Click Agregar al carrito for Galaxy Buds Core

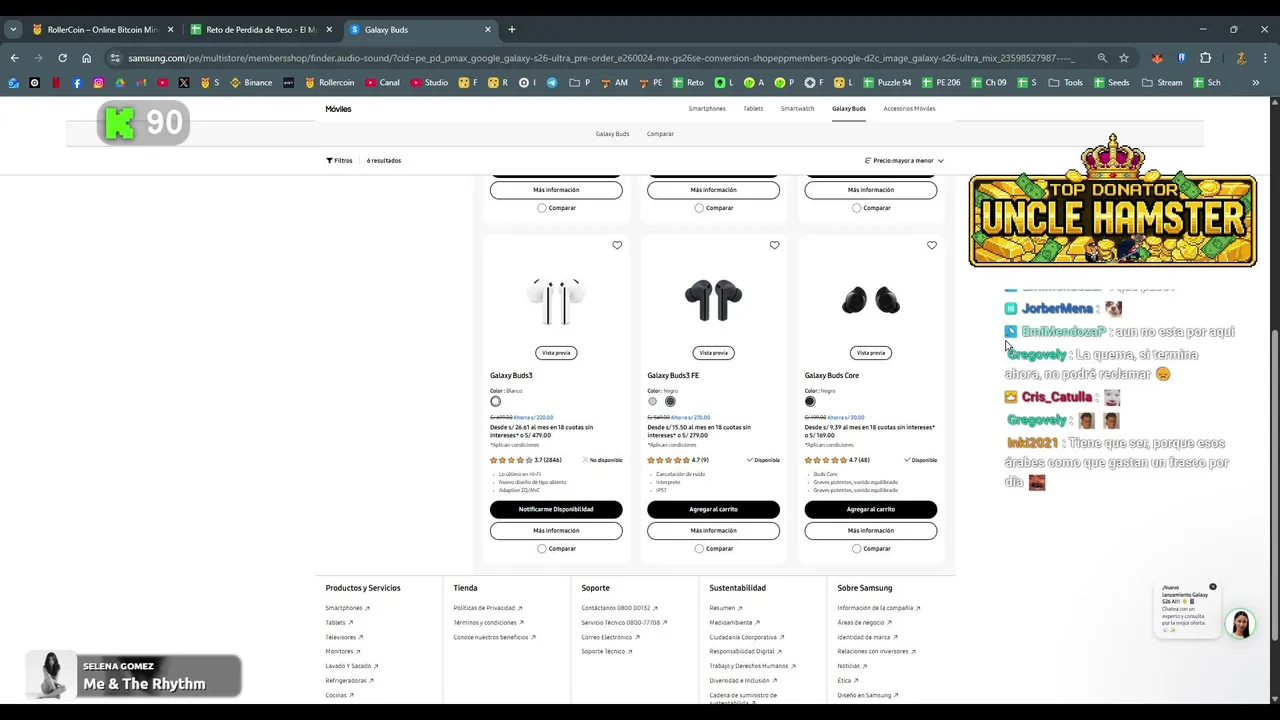click(x=870, y=509)
